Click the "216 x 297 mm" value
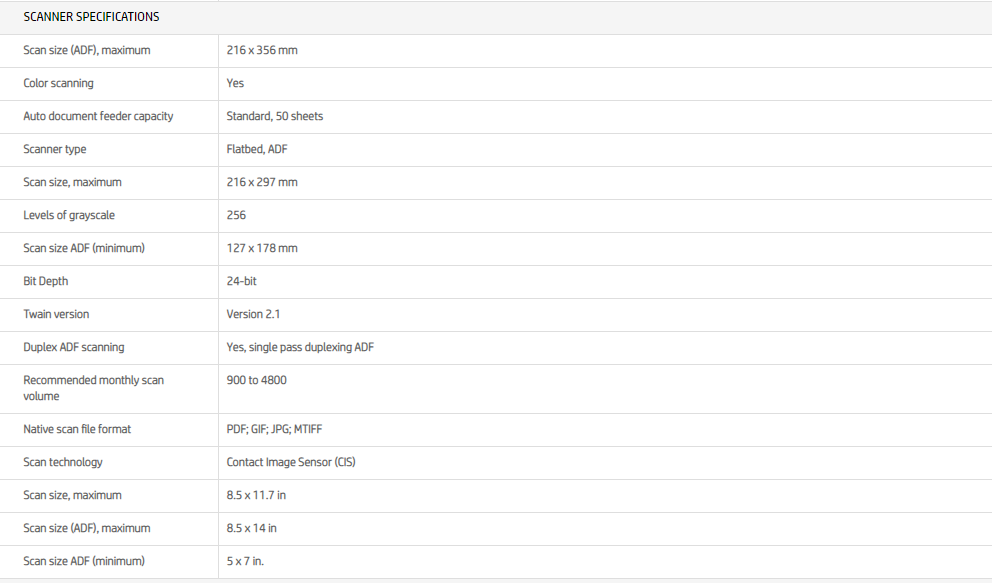992x583 pixels. click(x=262, y=182)
